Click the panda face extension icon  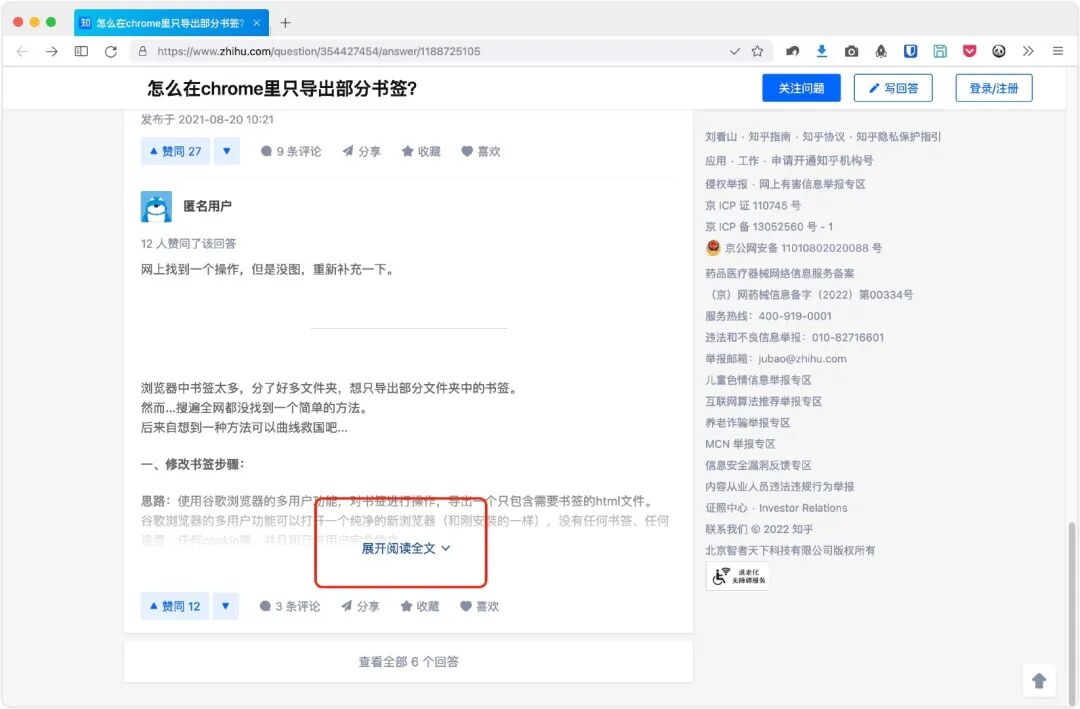[x=999, y=51]
